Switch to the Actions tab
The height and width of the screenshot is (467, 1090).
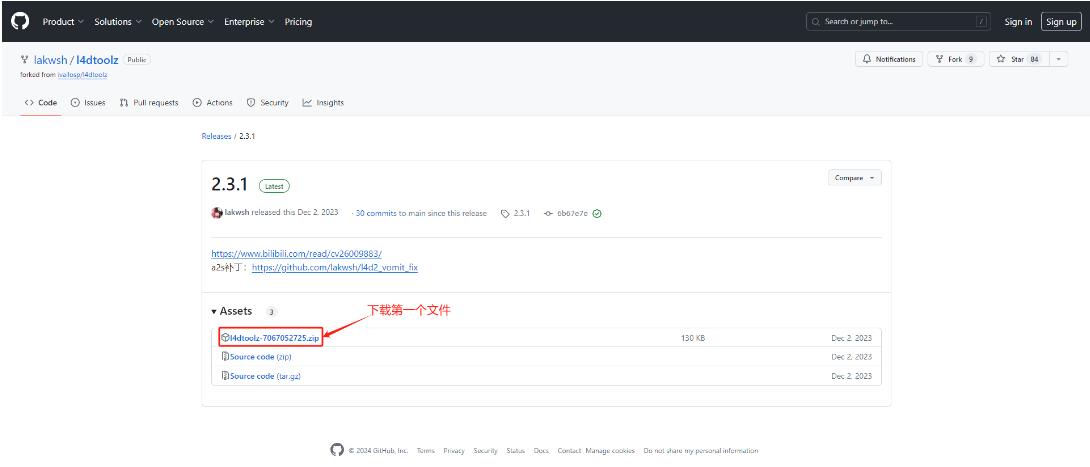tap(213, 102)
